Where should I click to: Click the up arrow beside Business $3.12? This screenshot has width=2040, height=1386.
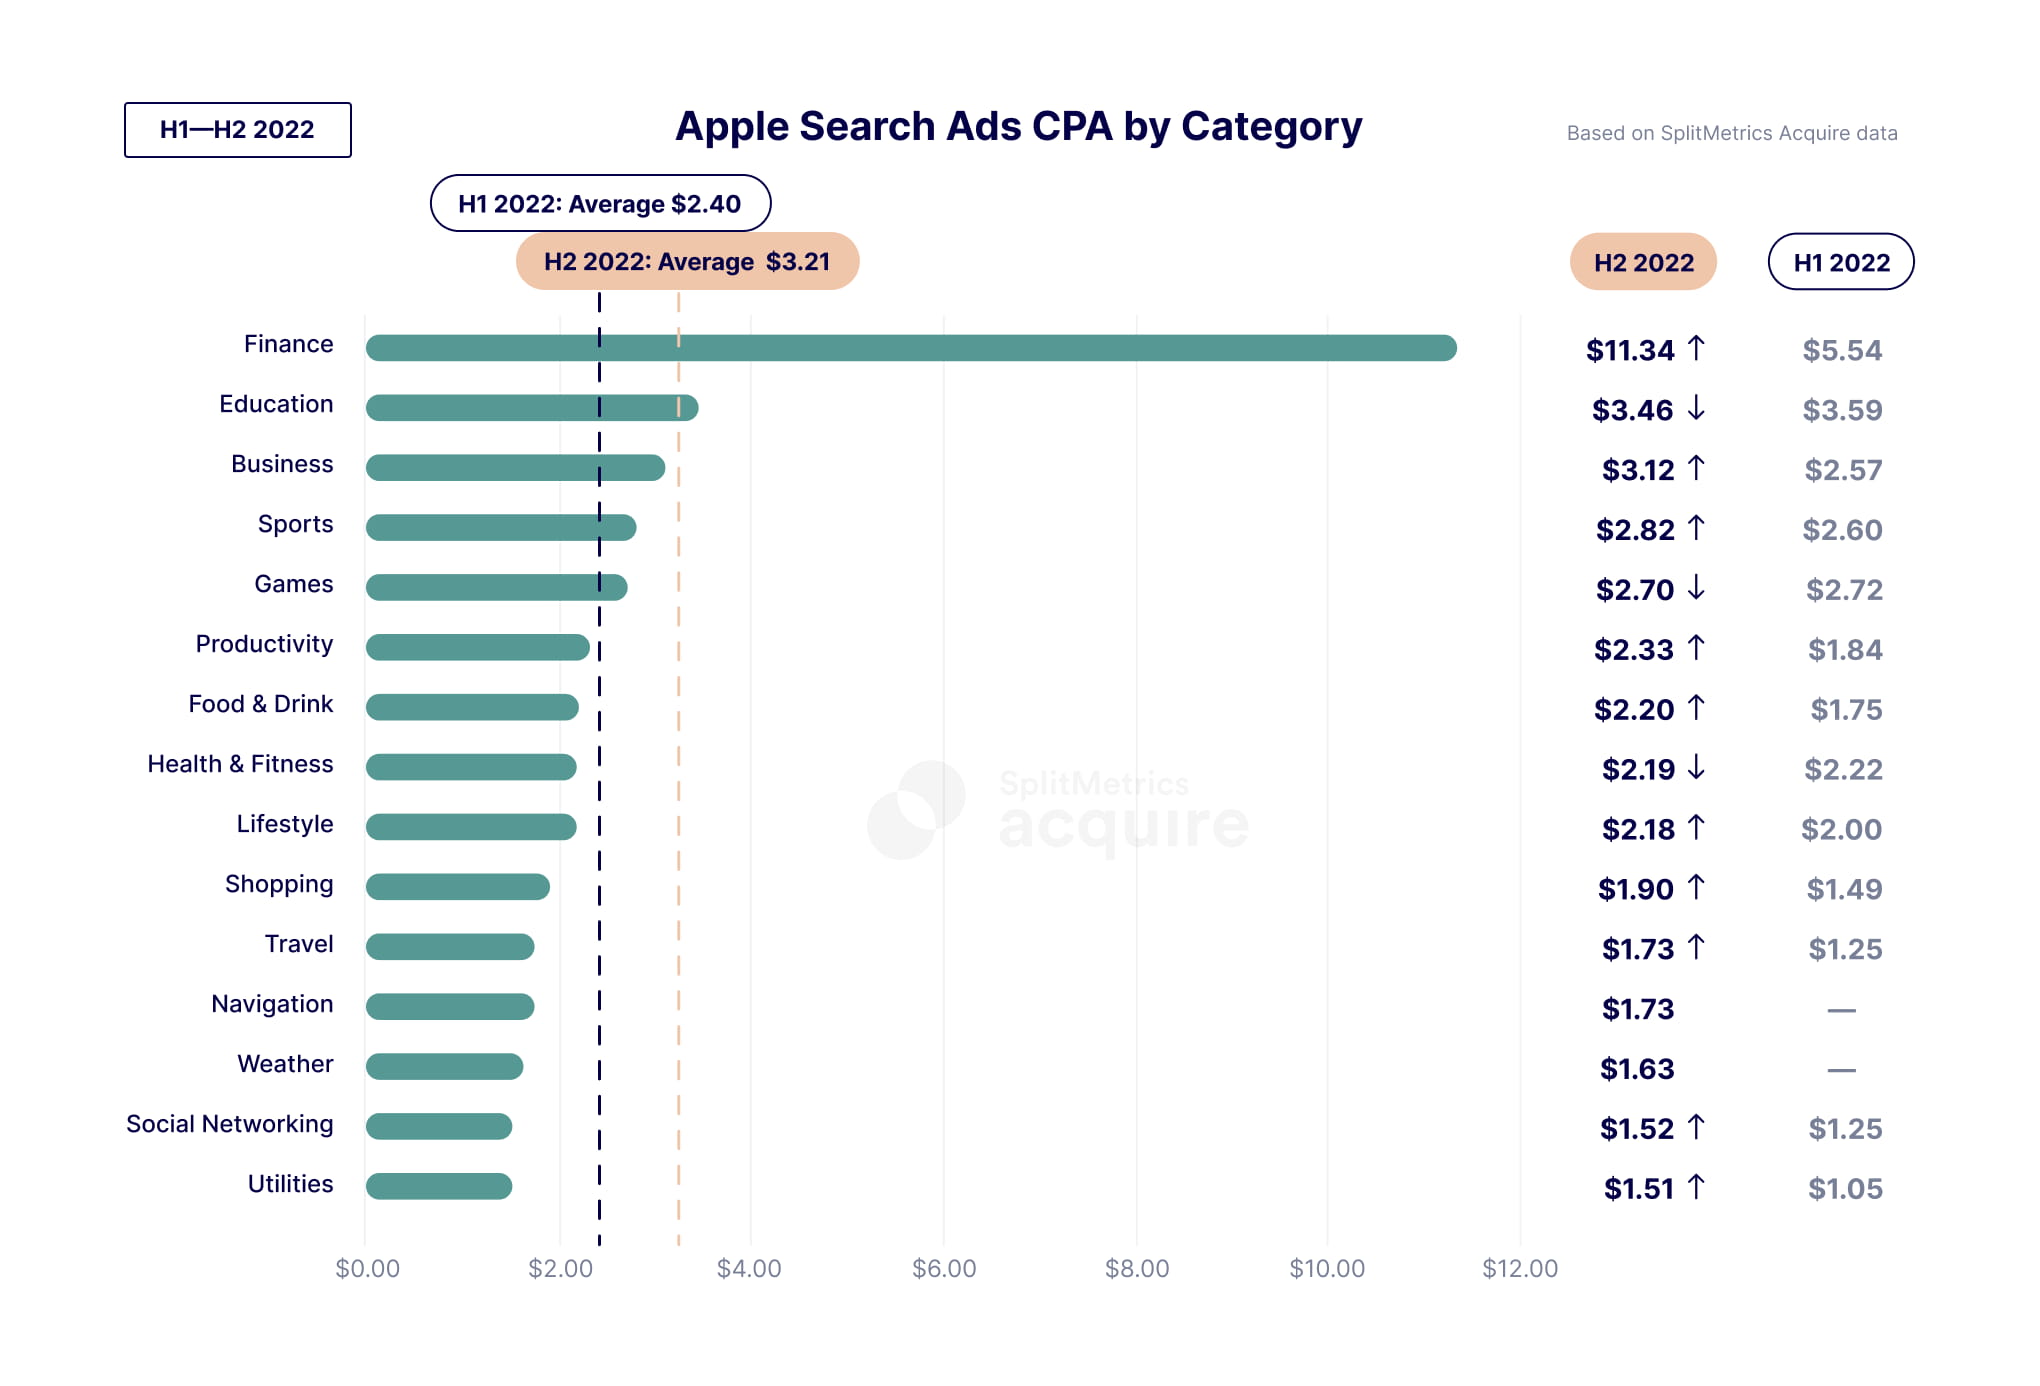(x=1696, y=468)
